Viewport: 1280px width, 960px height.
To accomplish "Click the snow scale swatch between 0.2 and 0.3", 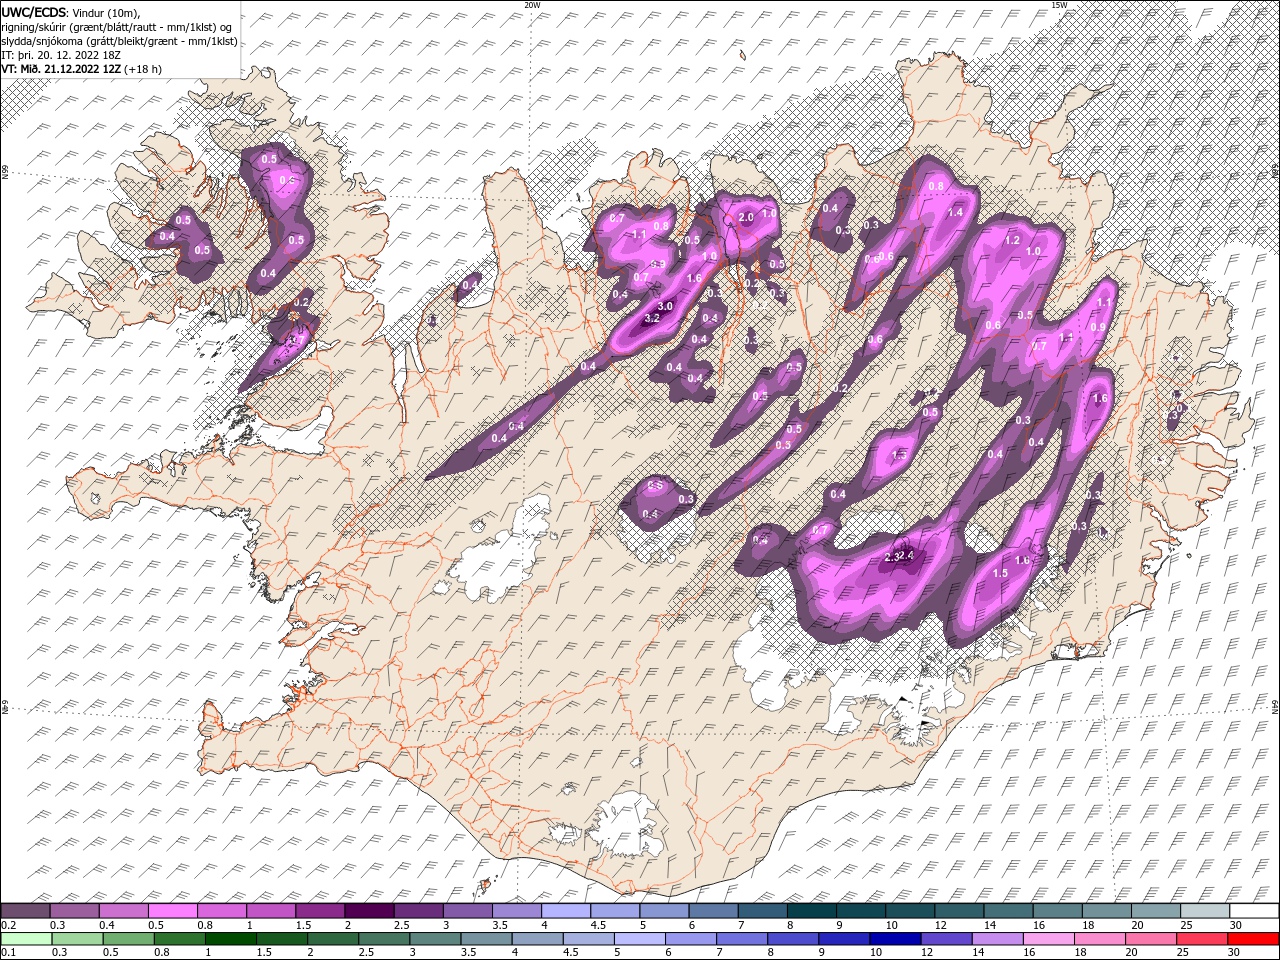I will pos(25,911).
